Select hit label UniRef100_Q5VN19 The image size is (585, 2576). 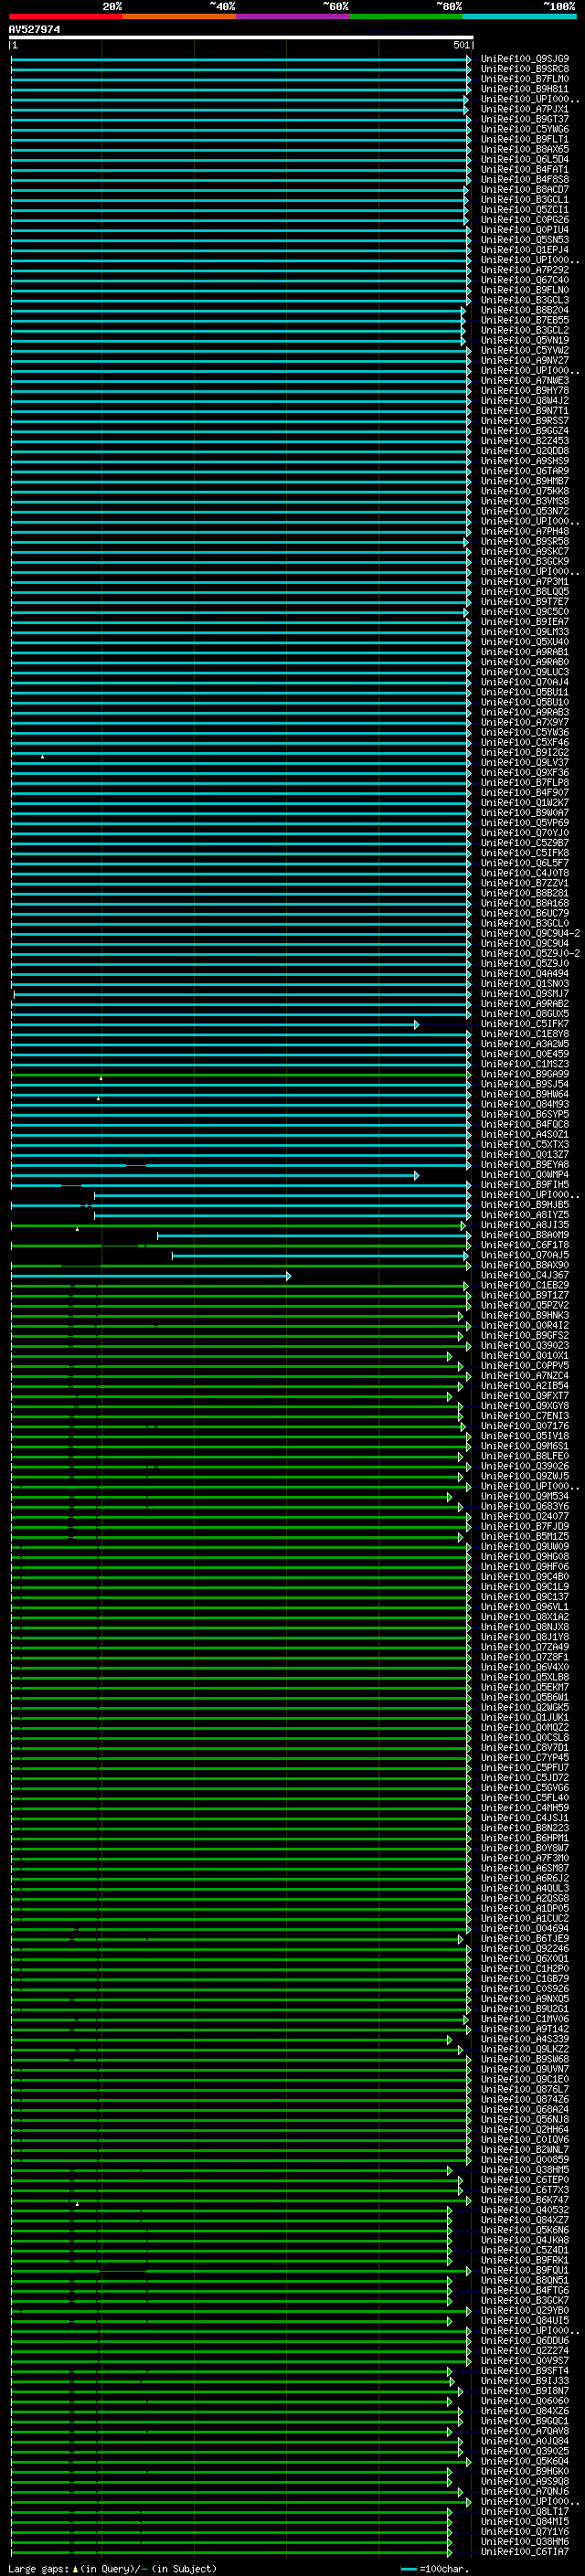[525, 340]
